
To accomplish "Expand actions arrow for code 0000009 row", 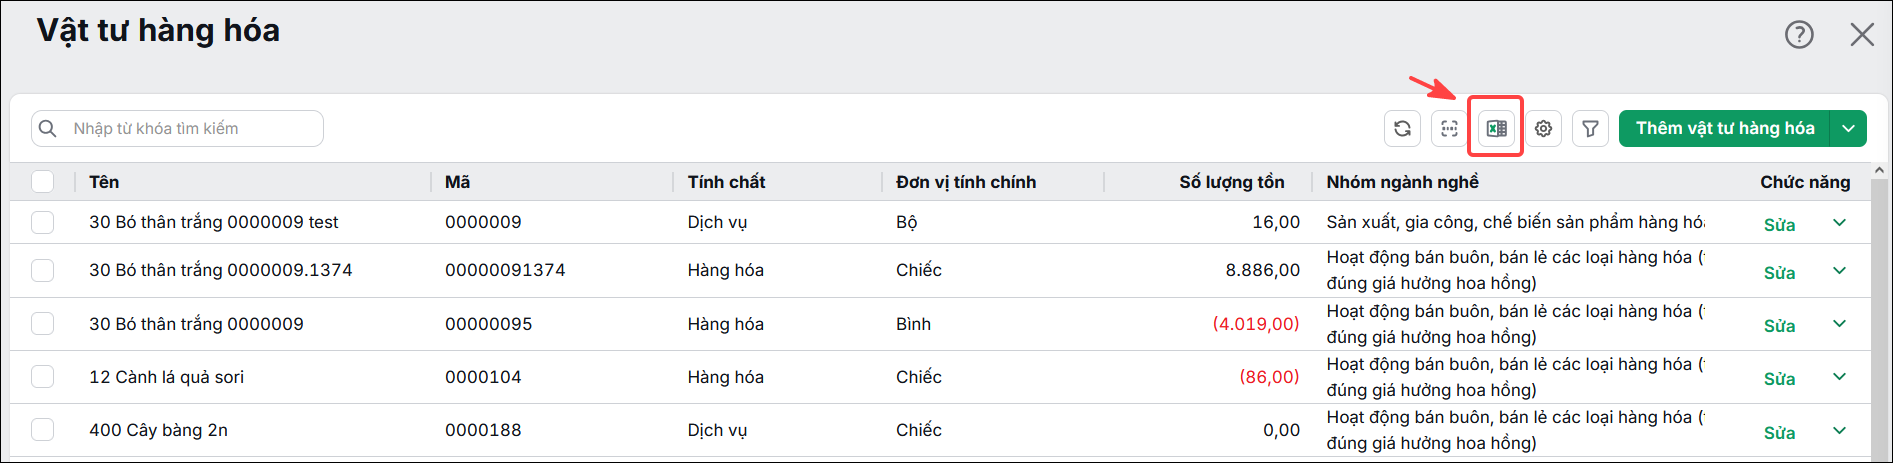I will point(1839,223).
